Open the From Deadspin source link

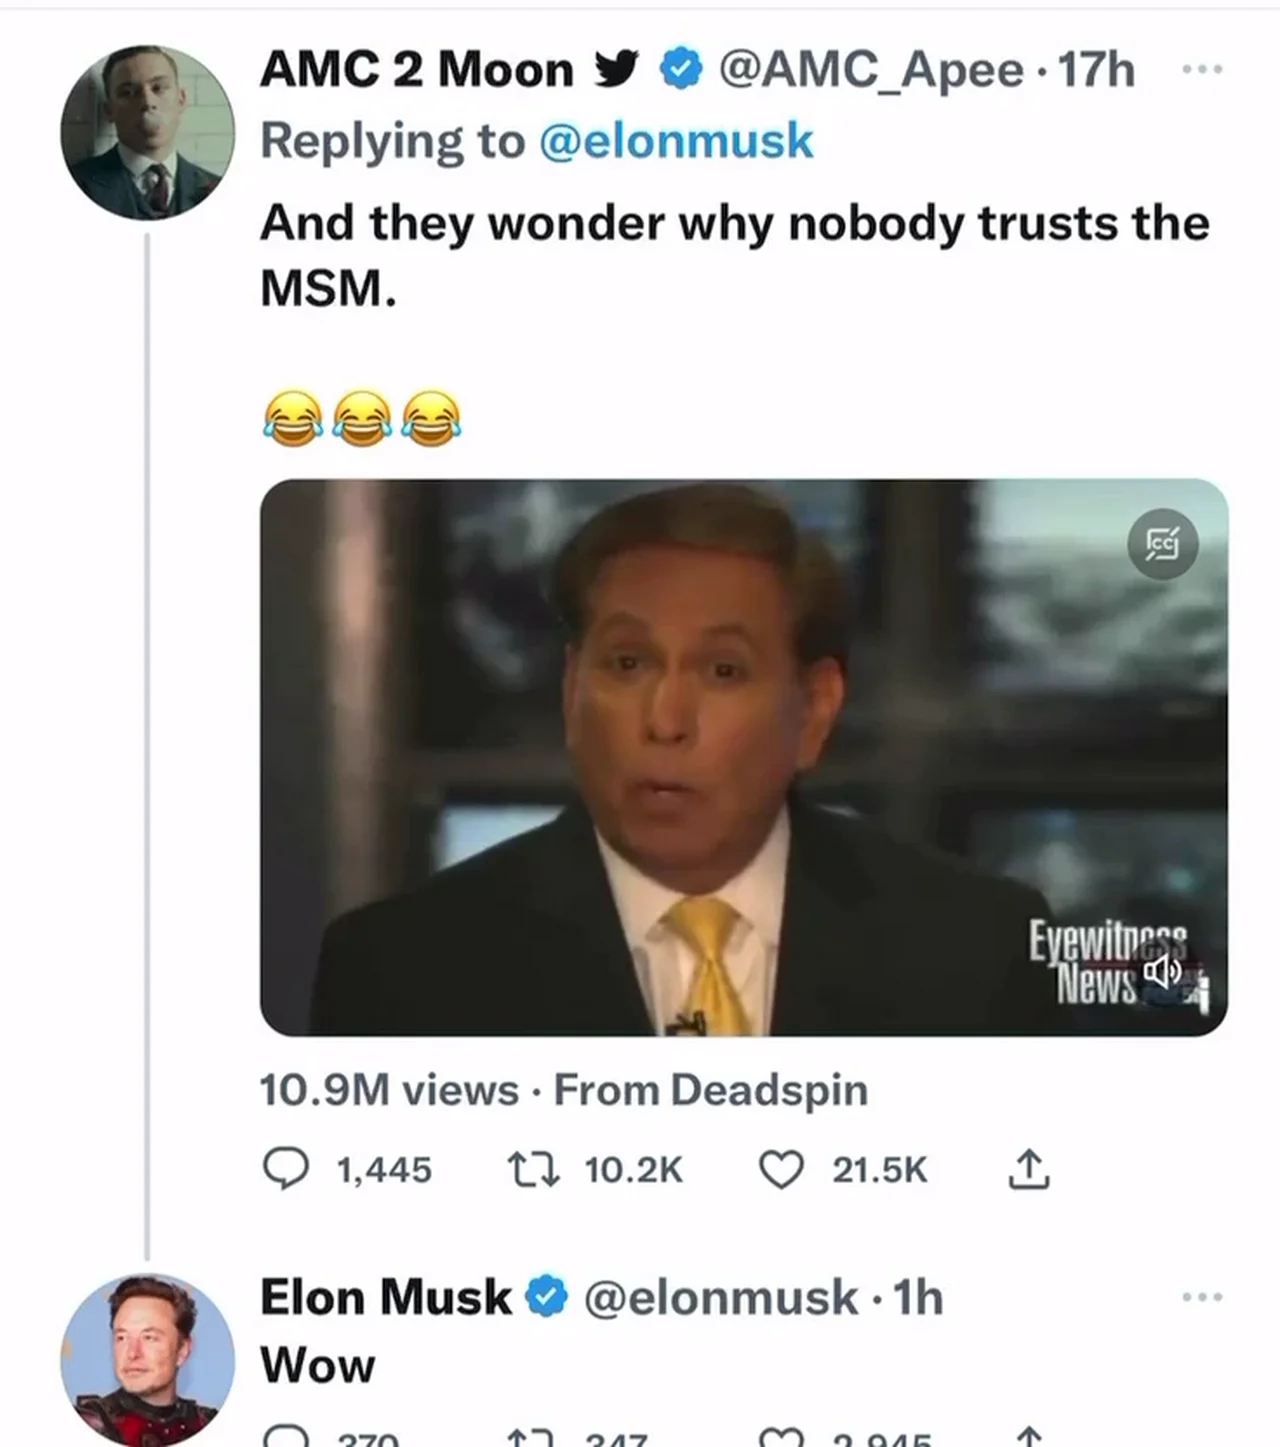coord(710,1090)
